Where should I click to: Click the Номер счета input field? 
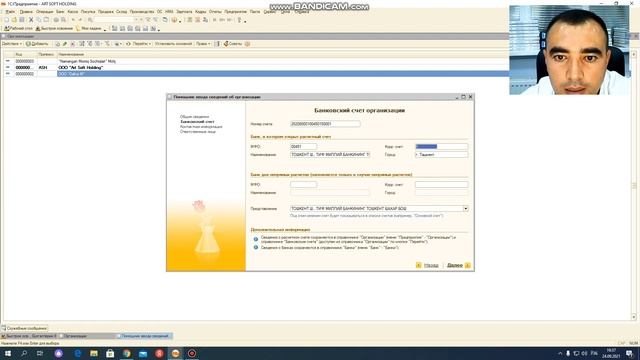point(325,124)
